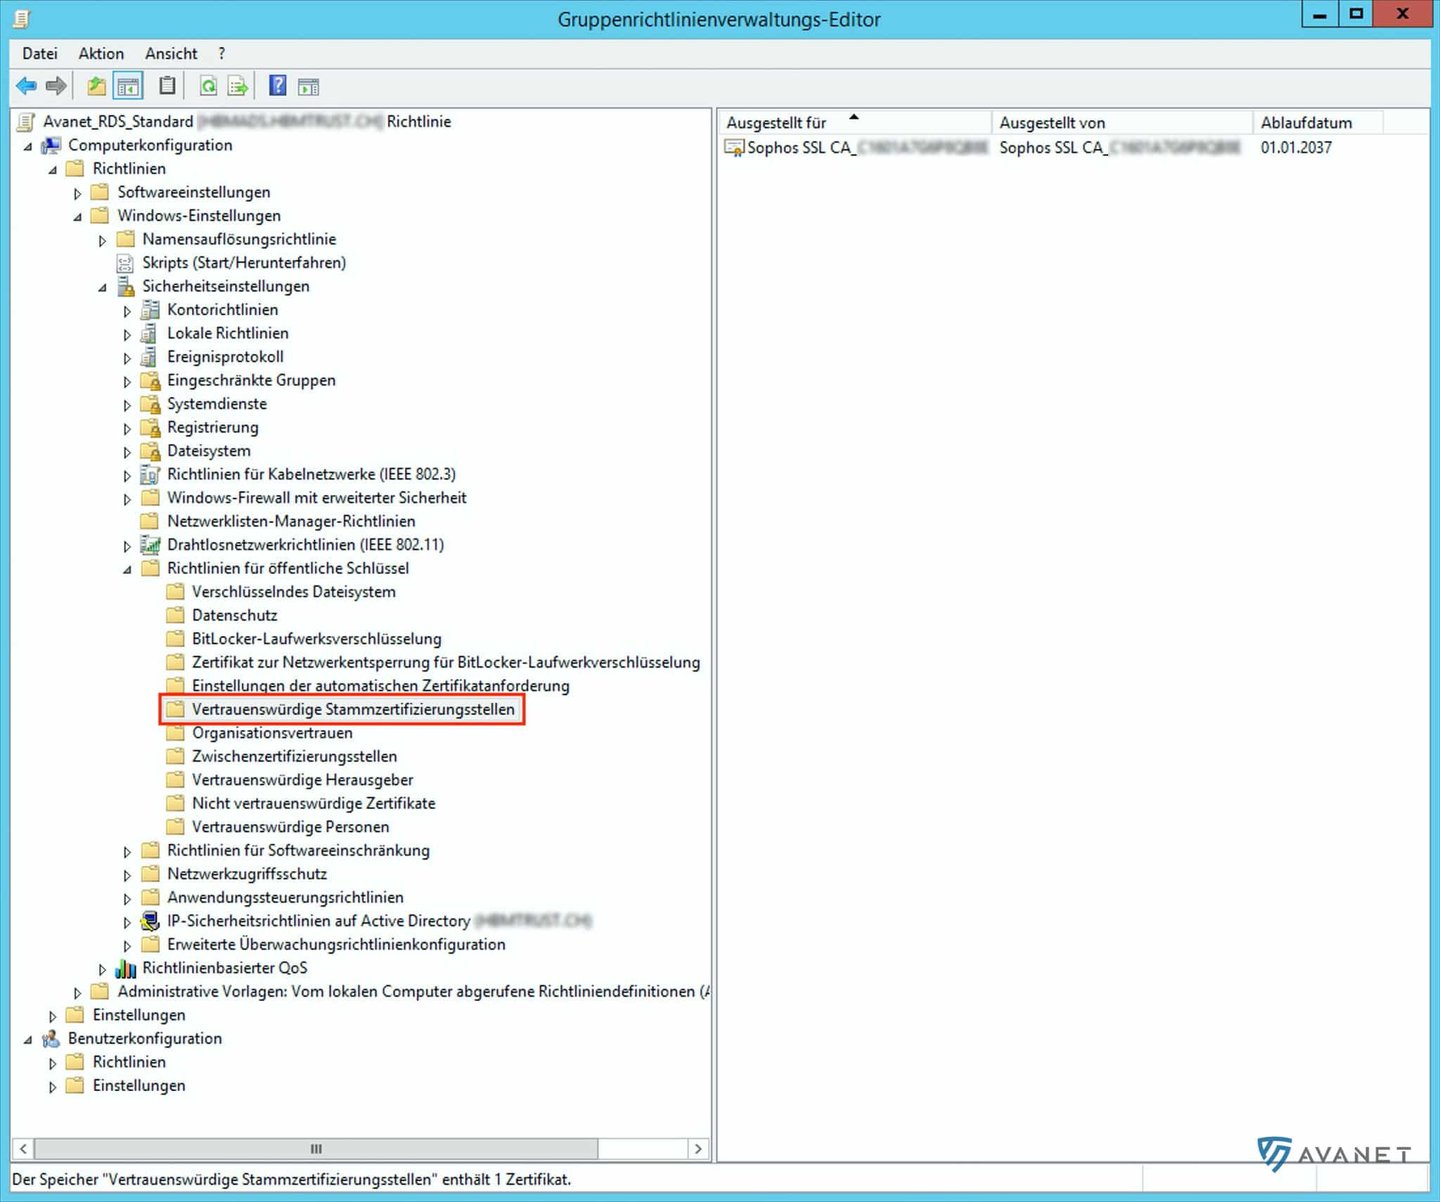This screenshot has height=1202, width=1440.
Task: Expand Administrative Vorlagen node
Action: (77, 992)
